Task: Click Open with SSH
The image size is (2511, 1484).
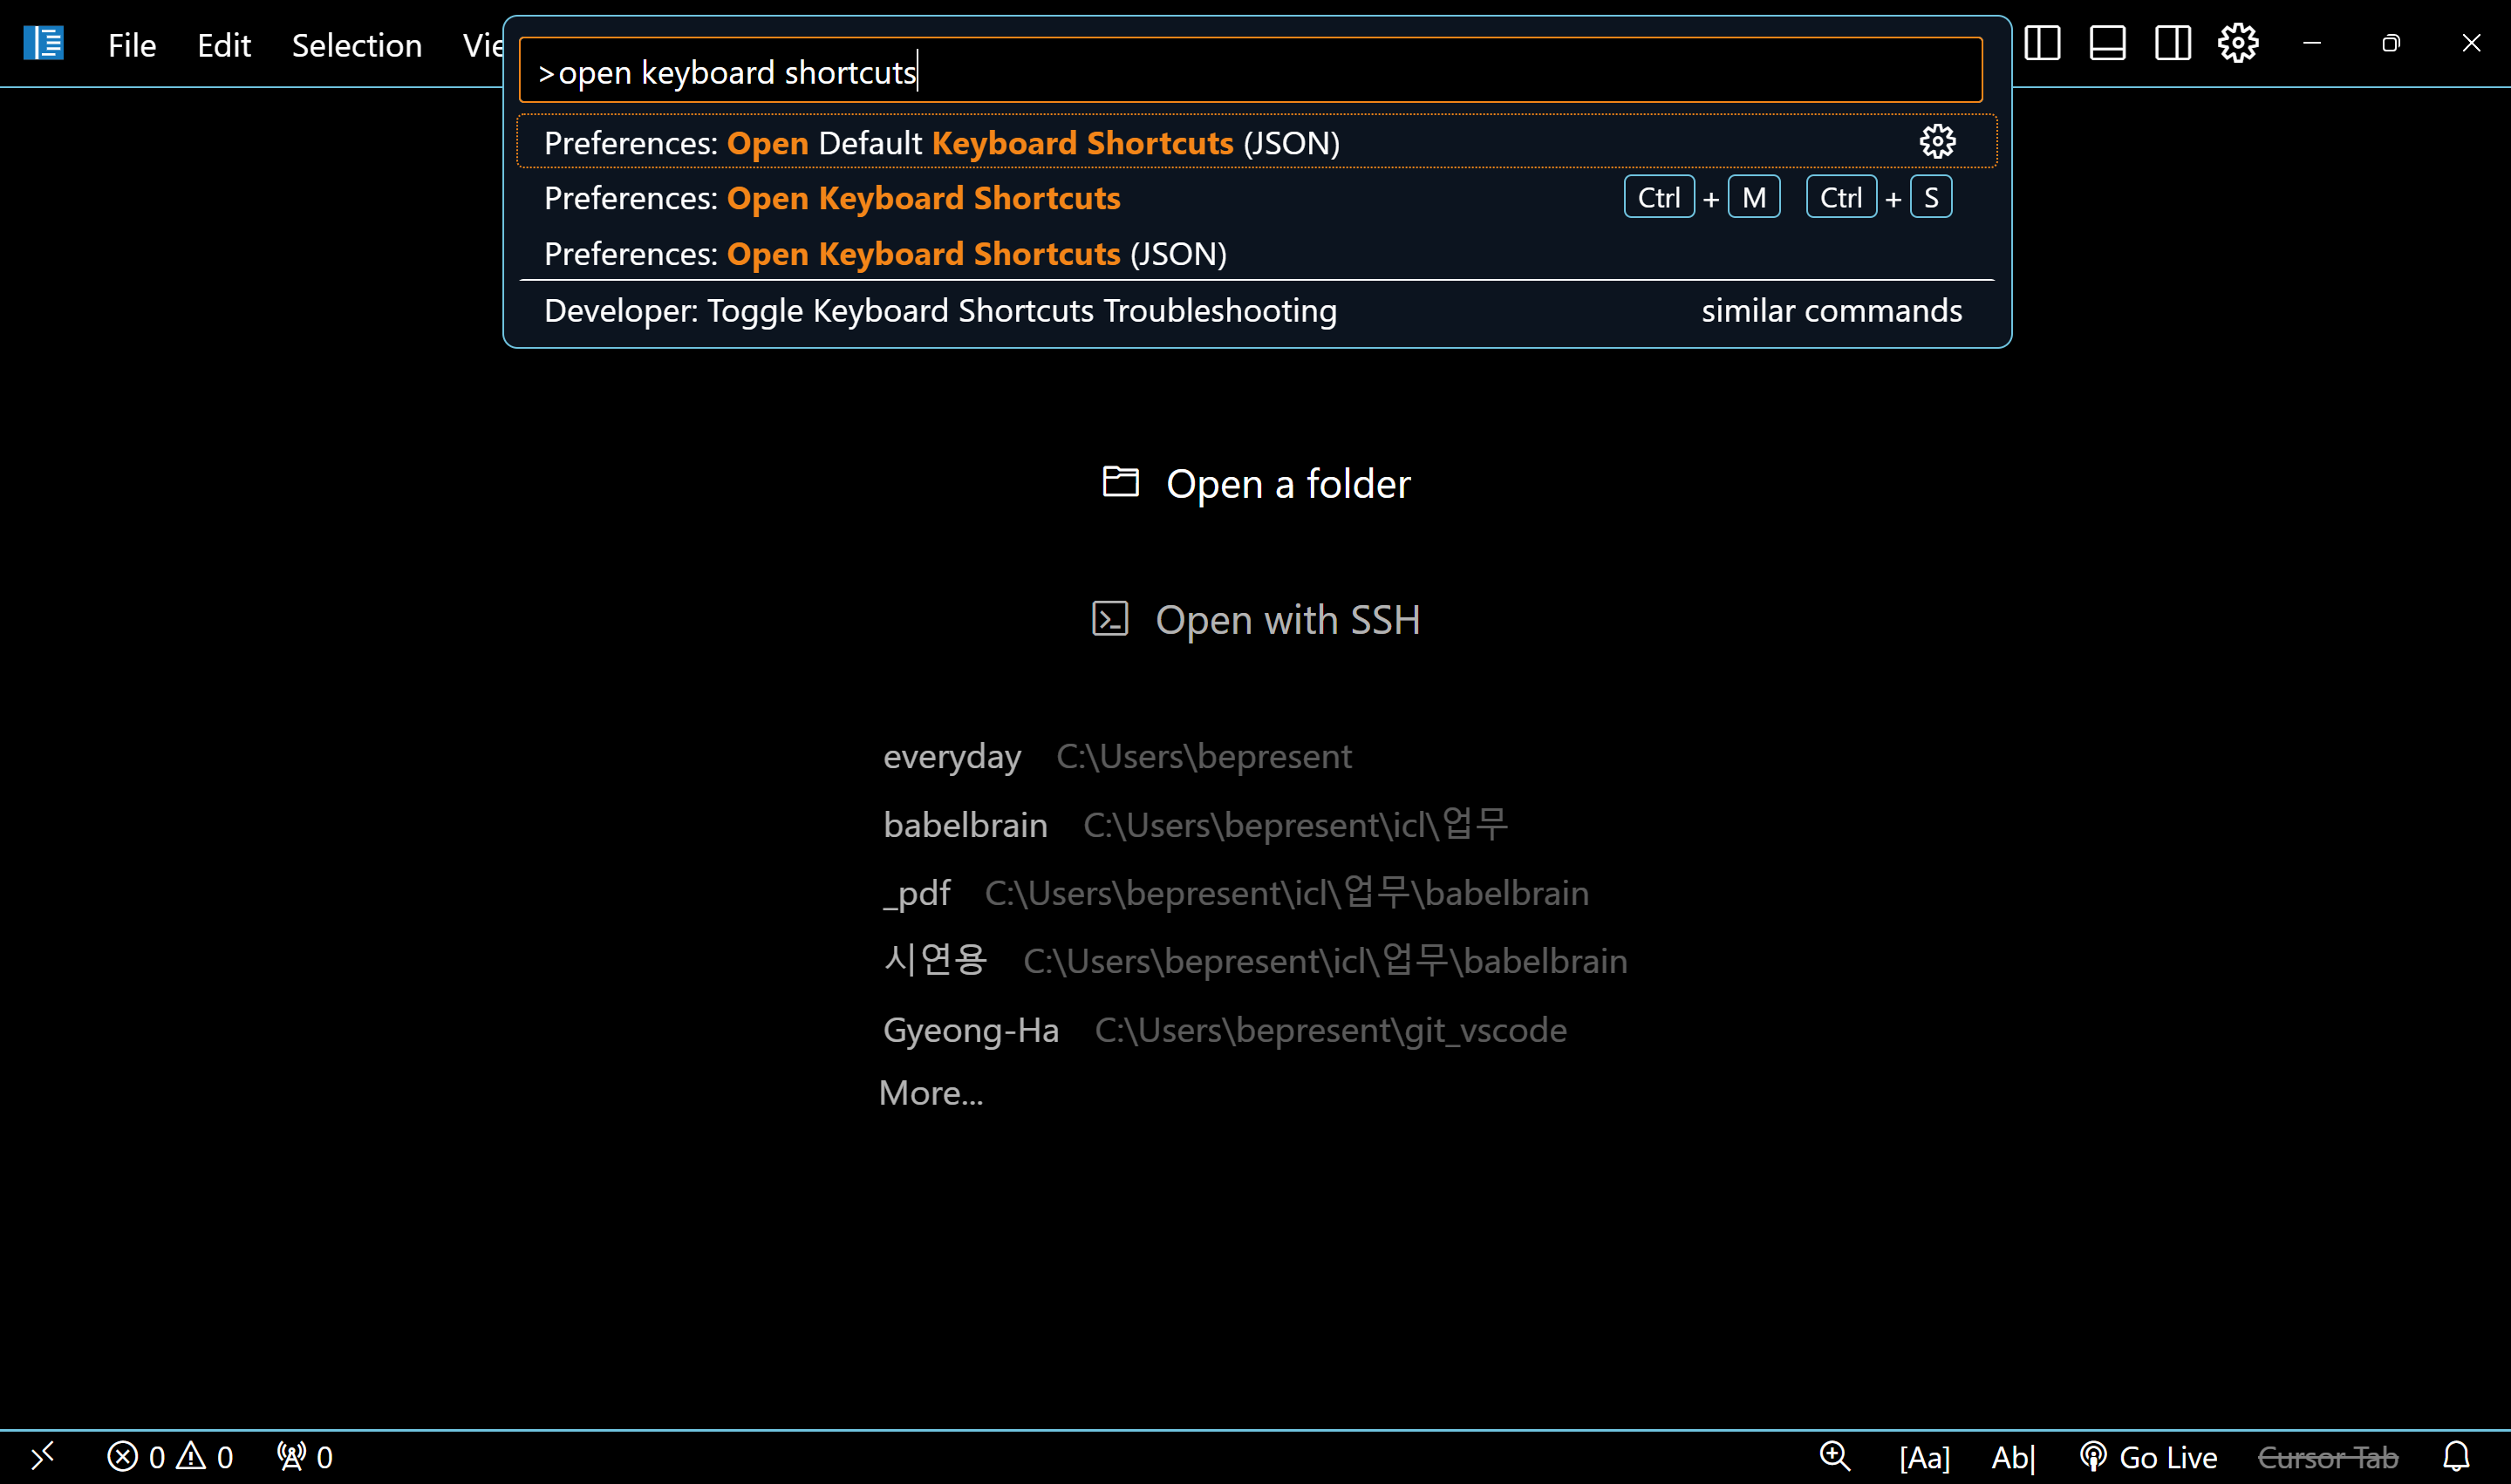Action: [1256, 620]
